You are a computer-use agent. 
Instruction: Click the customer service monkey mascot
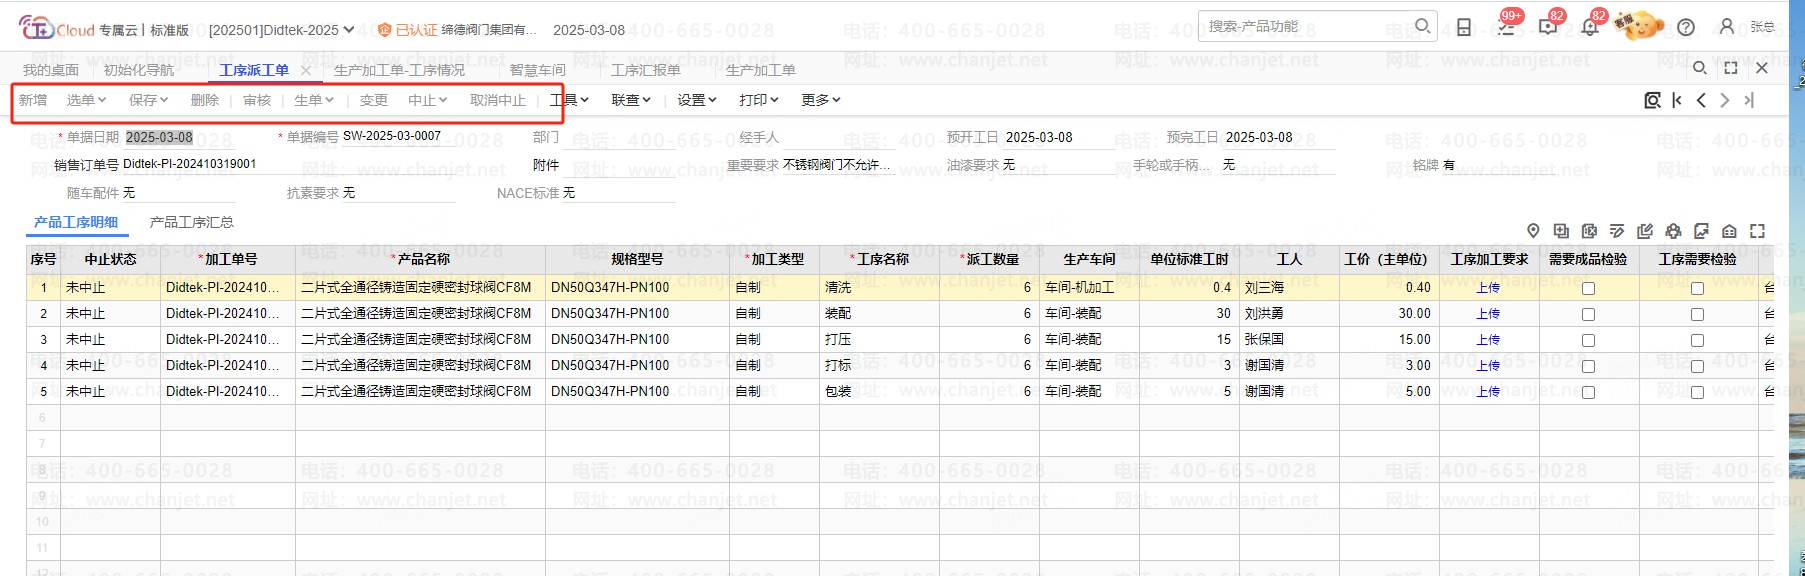pyautogui.click(x=1641, y=27)
